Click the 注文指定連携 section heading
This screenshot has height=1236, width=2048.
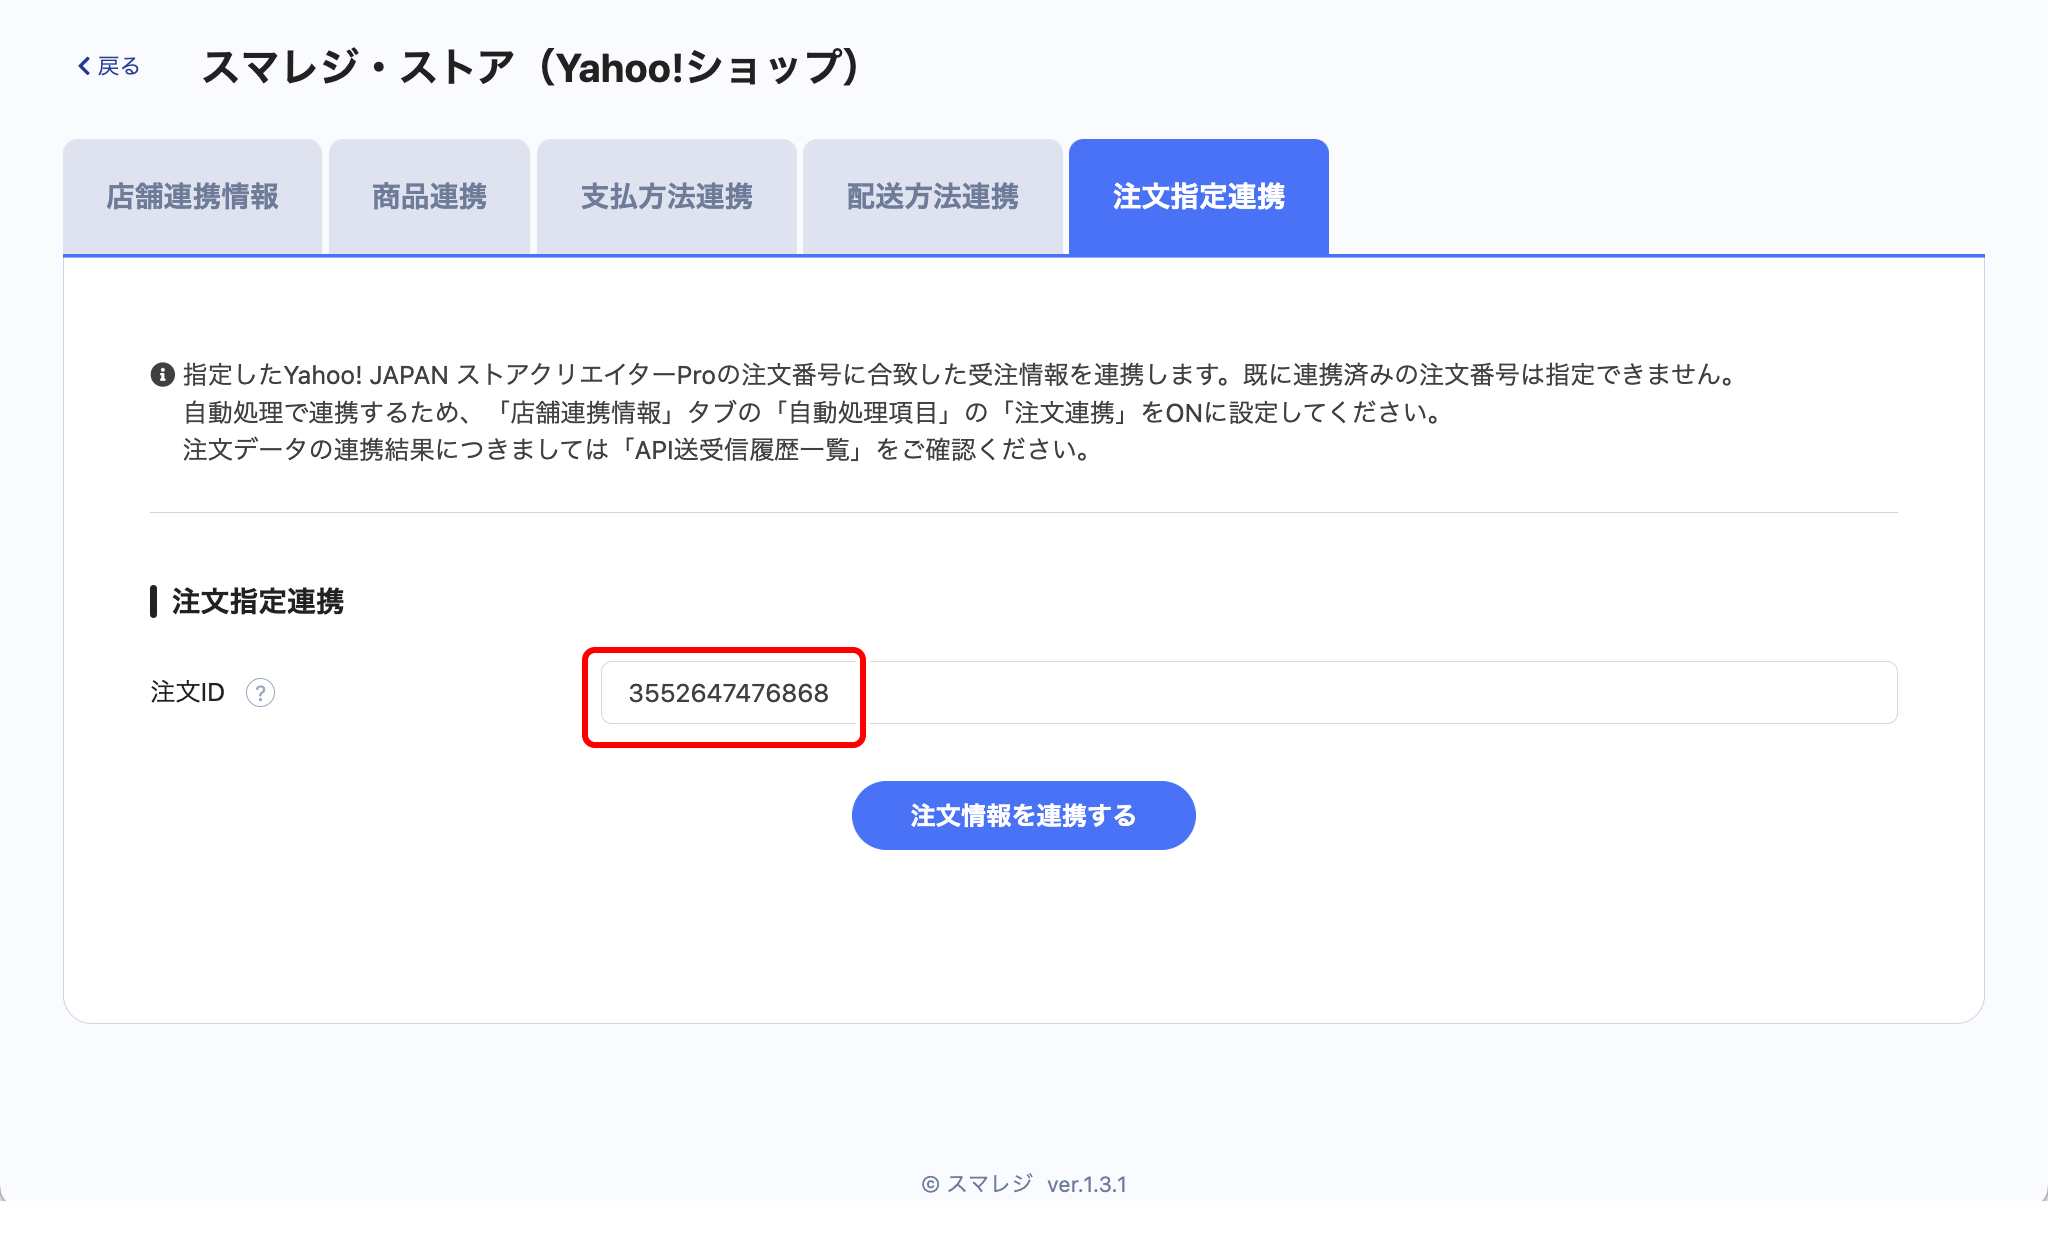[x=258, y=601]
